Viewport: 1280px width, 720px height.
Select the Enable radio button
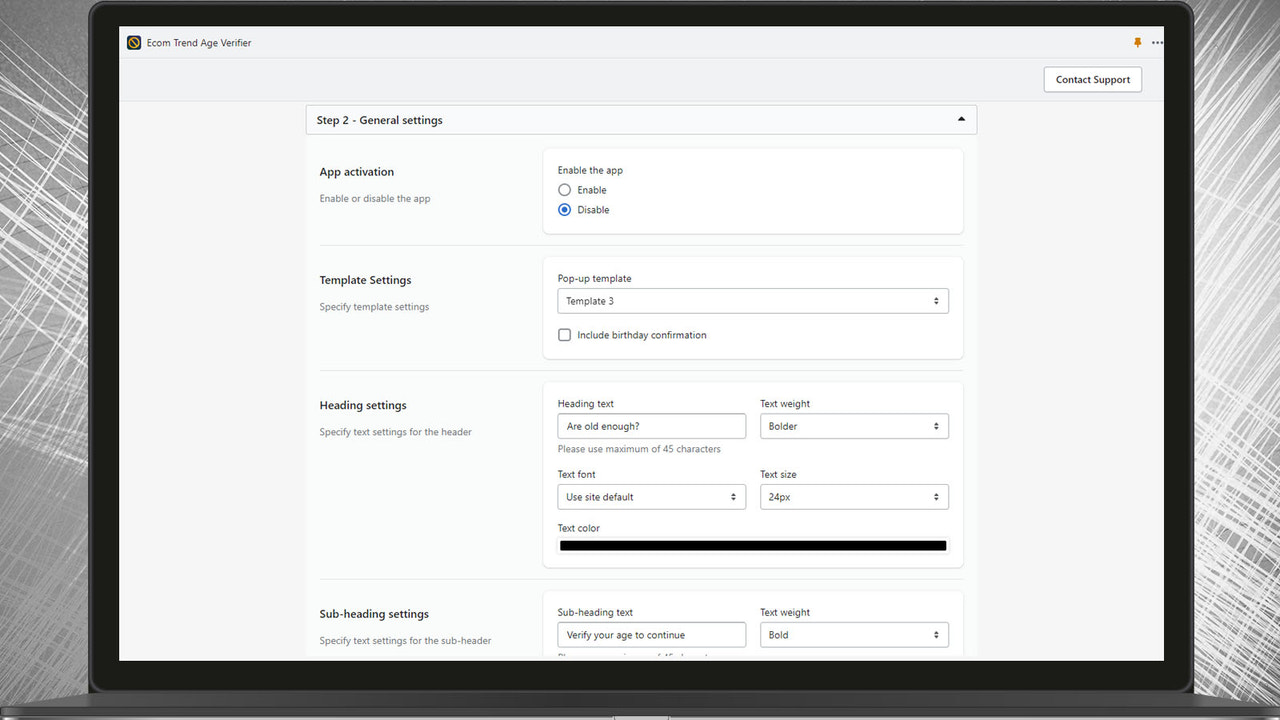564,189
